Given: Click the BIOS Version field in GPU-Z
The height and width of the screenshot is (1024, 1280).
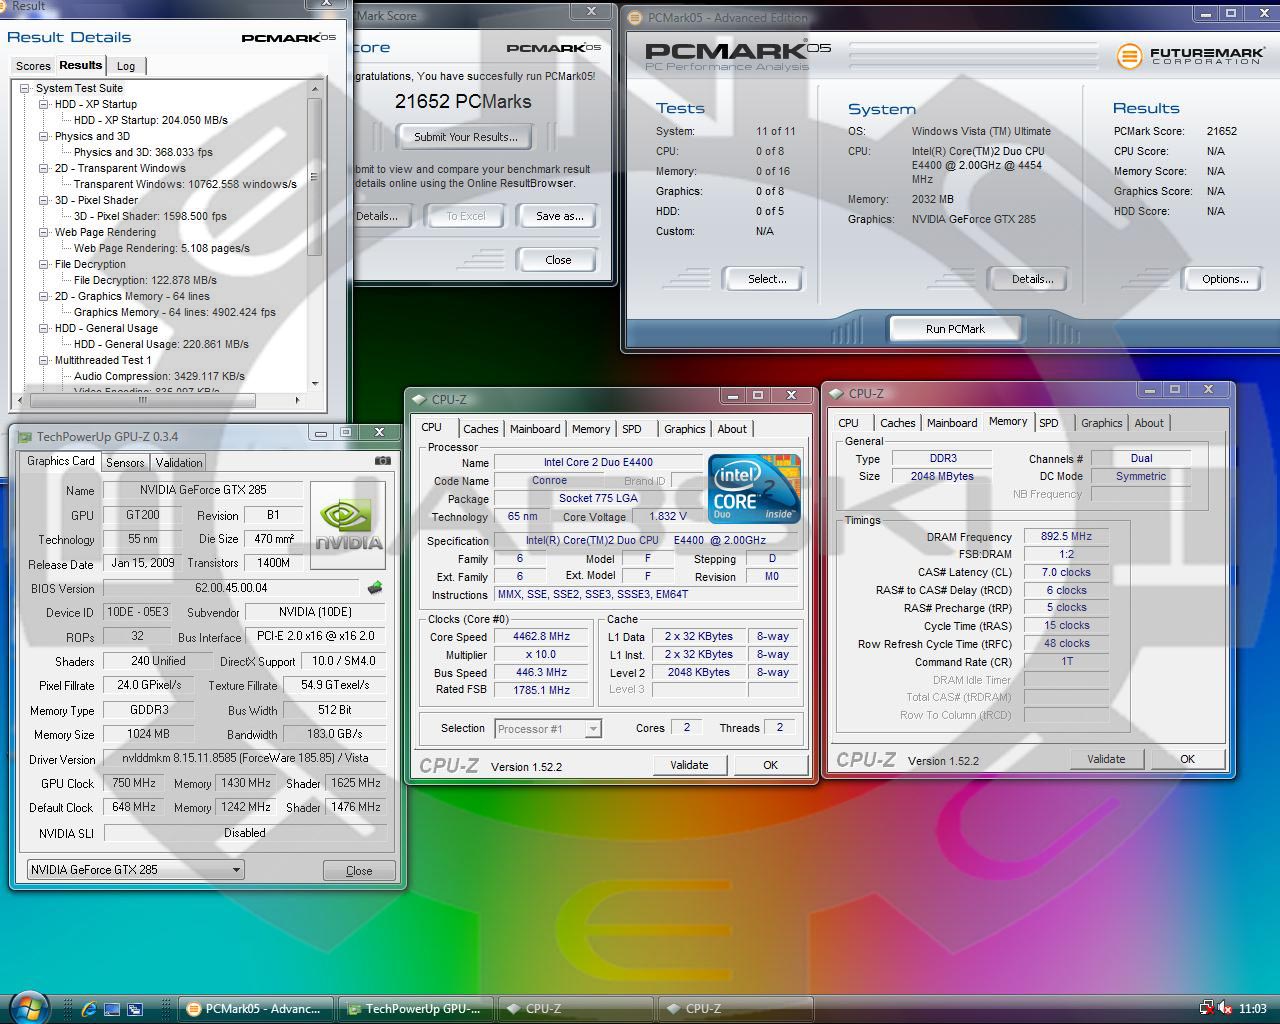Looking at the screenshot, I should (x=231, y=588).
